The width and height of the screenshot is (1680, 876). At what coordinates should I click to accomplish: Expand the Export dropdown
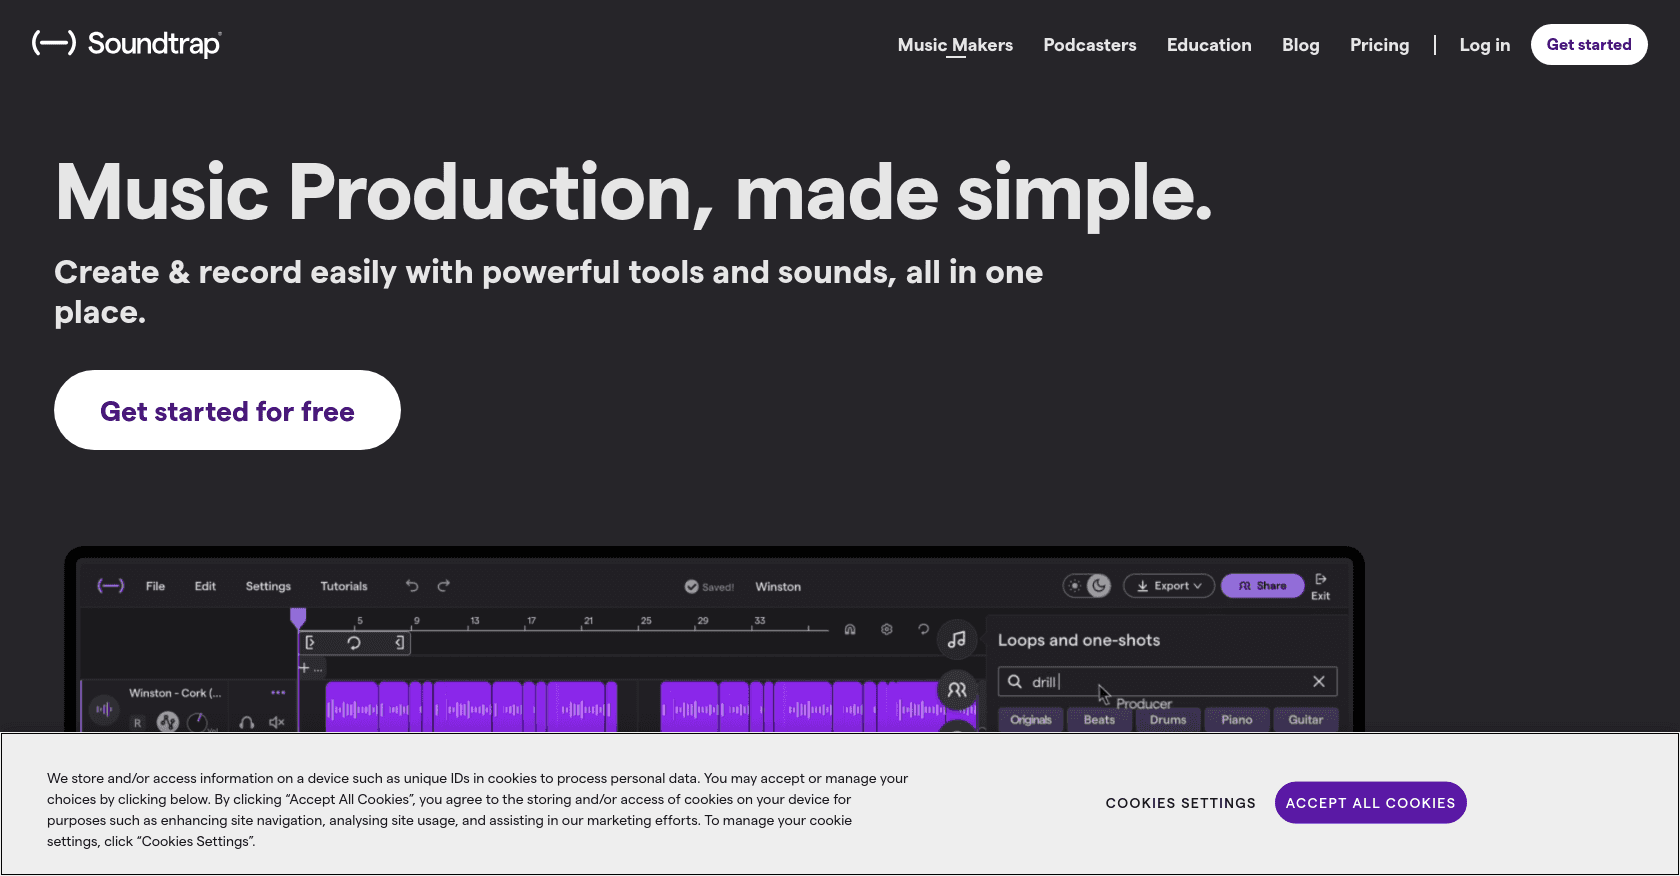(1169, 586)
